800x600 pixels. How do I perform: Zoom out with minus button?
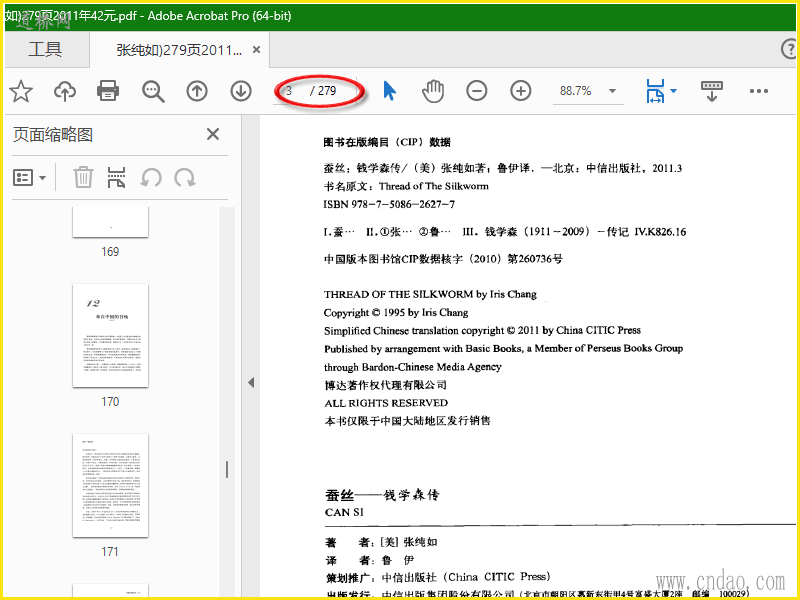477,91
